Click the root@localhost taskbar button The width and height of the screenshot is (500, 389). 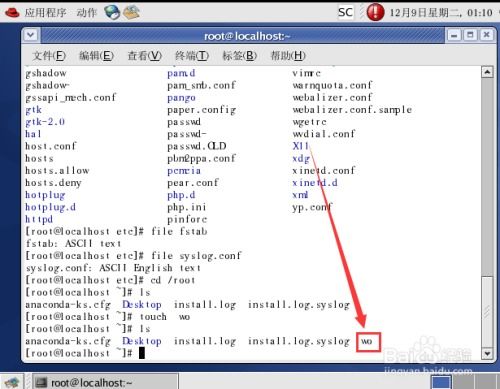point(104,383)
